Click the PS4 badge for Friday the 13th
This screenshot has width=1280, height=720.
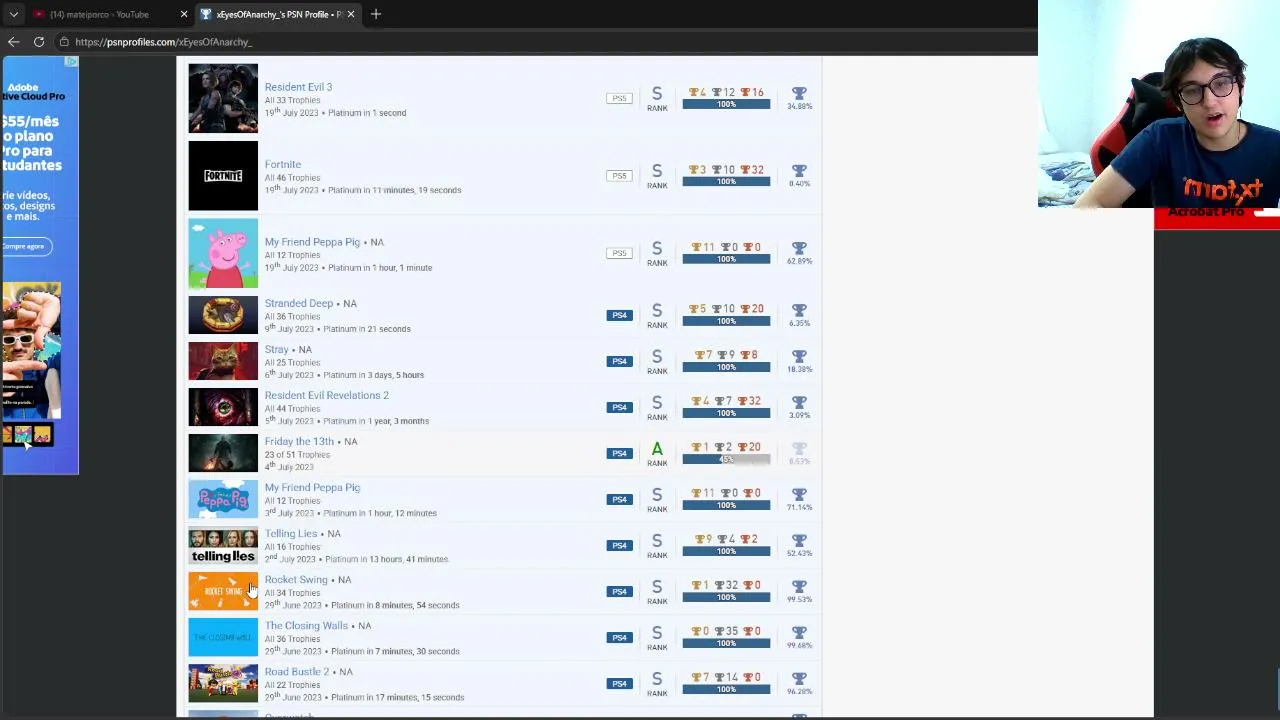[619, 453]
